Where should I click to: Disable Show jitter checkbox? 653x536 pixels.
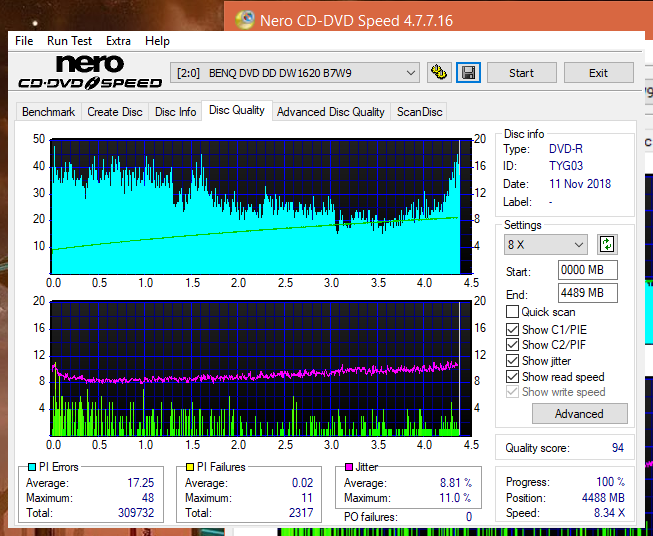pos(512,361)
